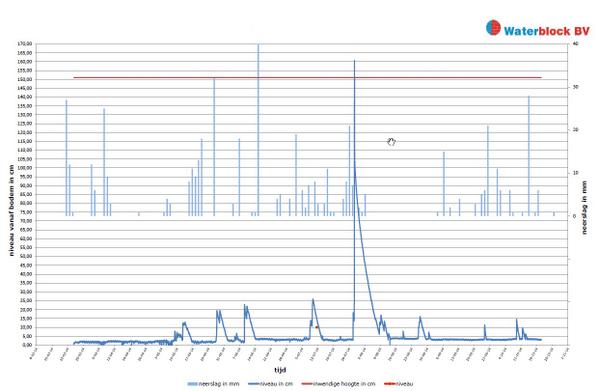
Task: Click the '0' right axis tick label
Action: (x=574, y=216)
